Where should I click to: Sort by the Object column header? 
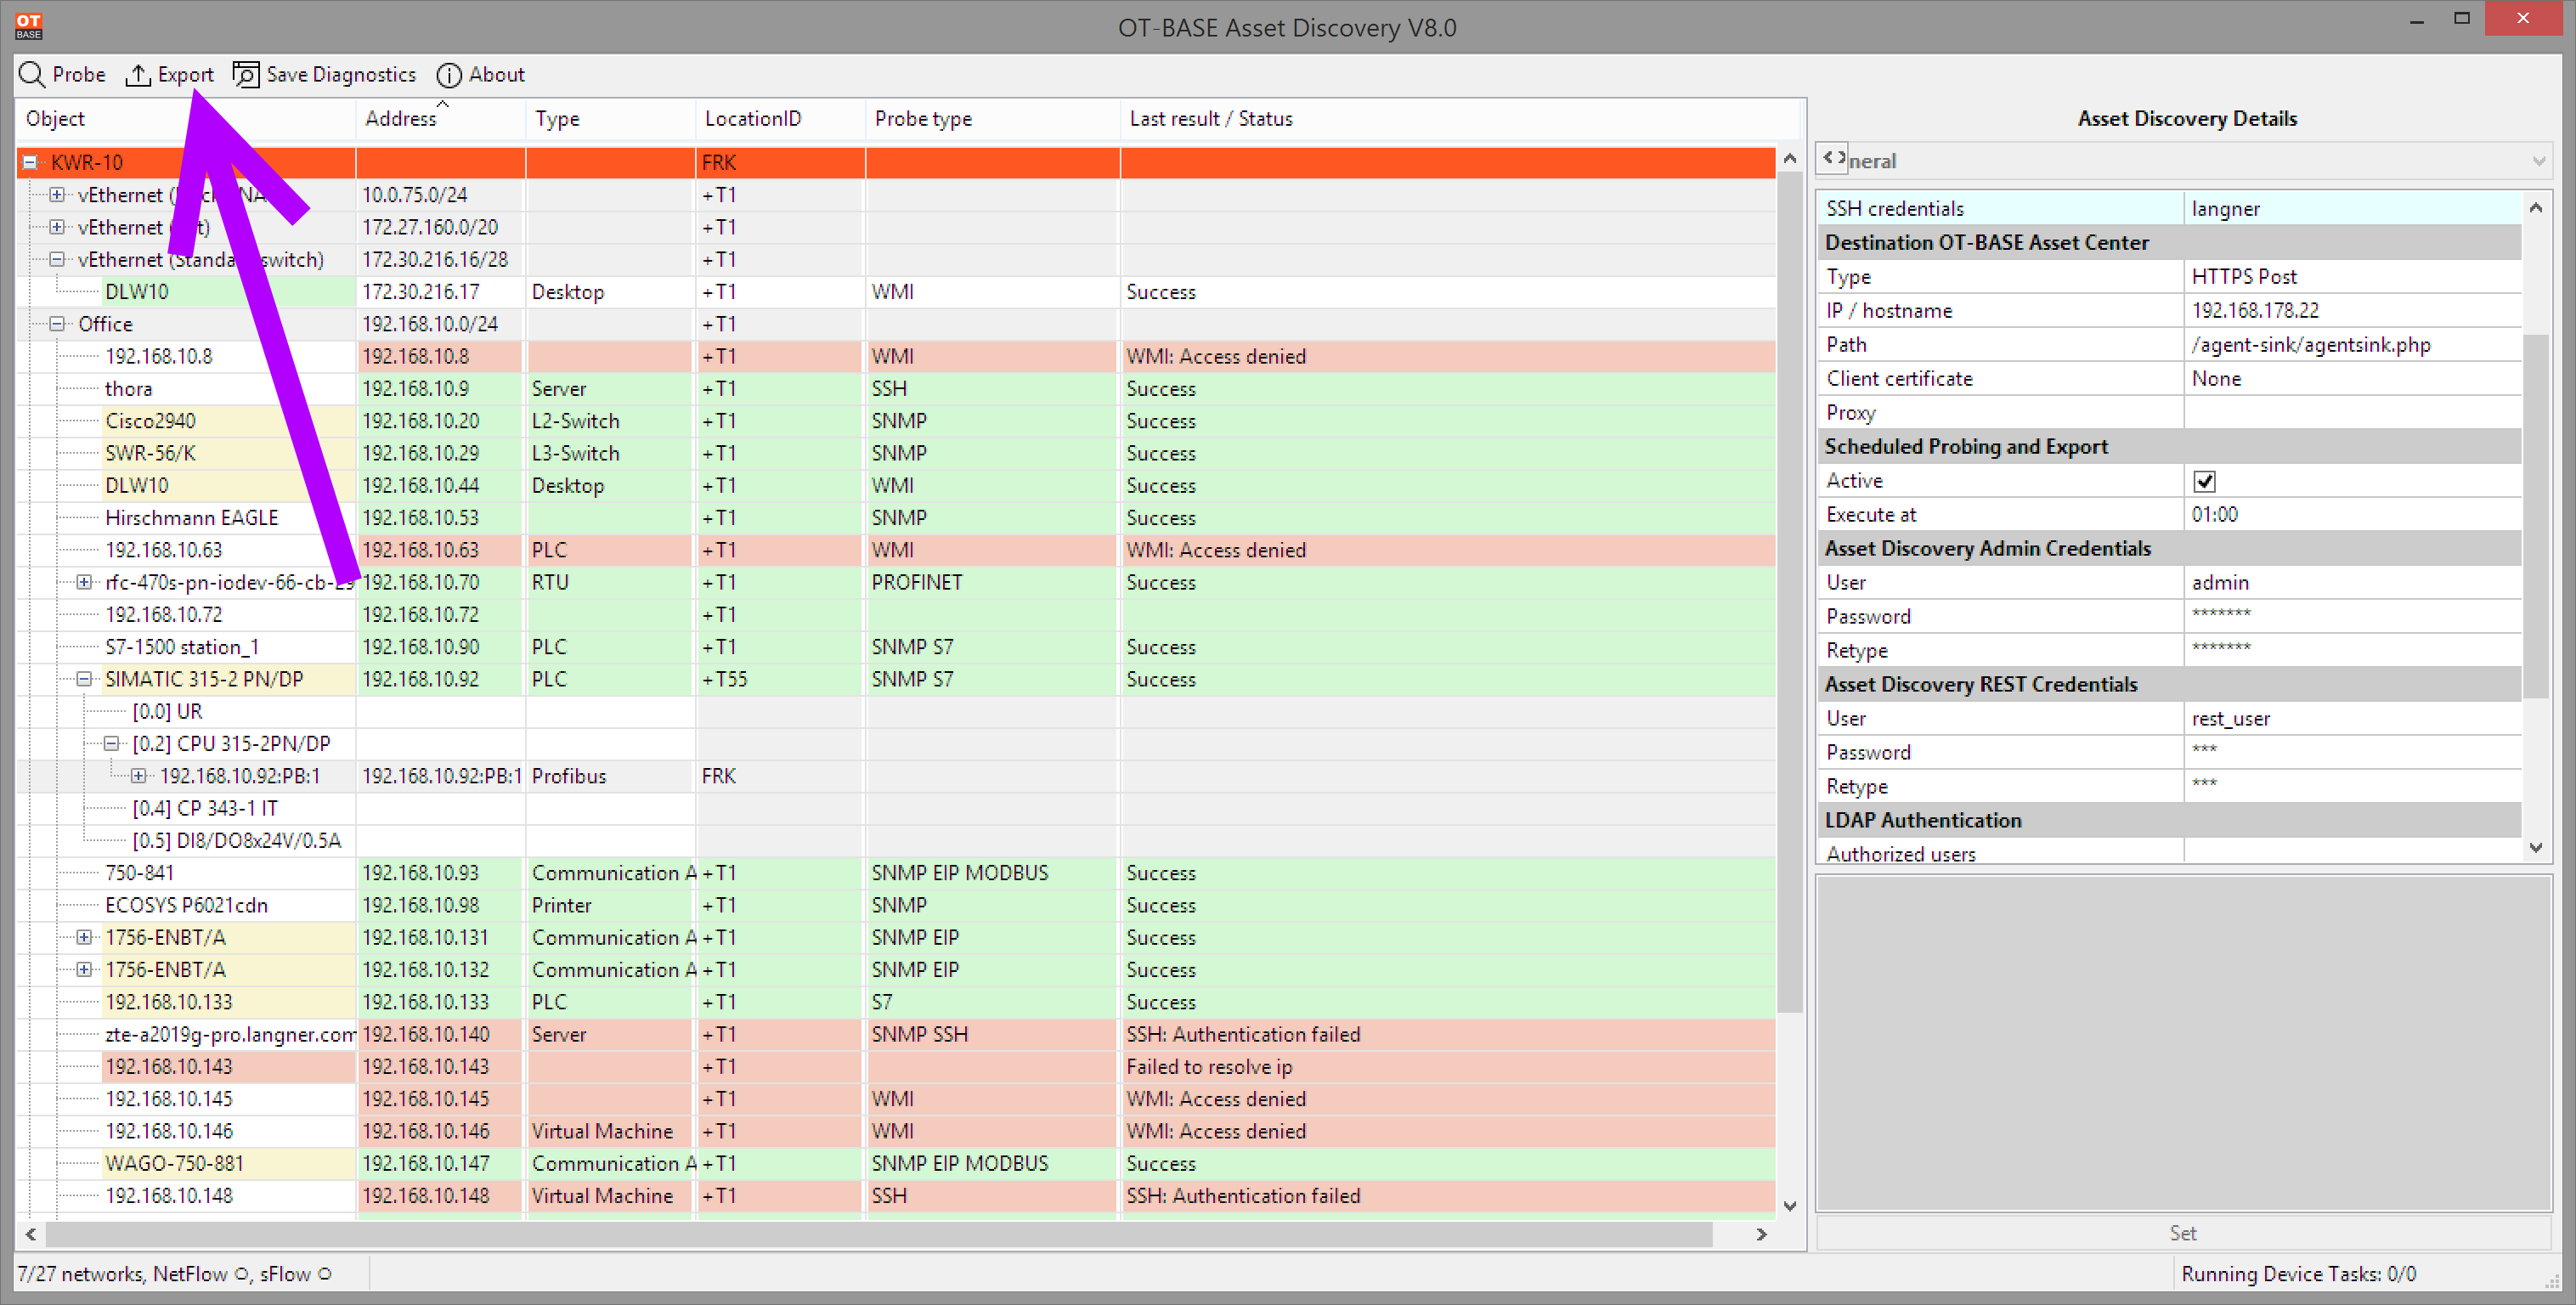[185, 119]
